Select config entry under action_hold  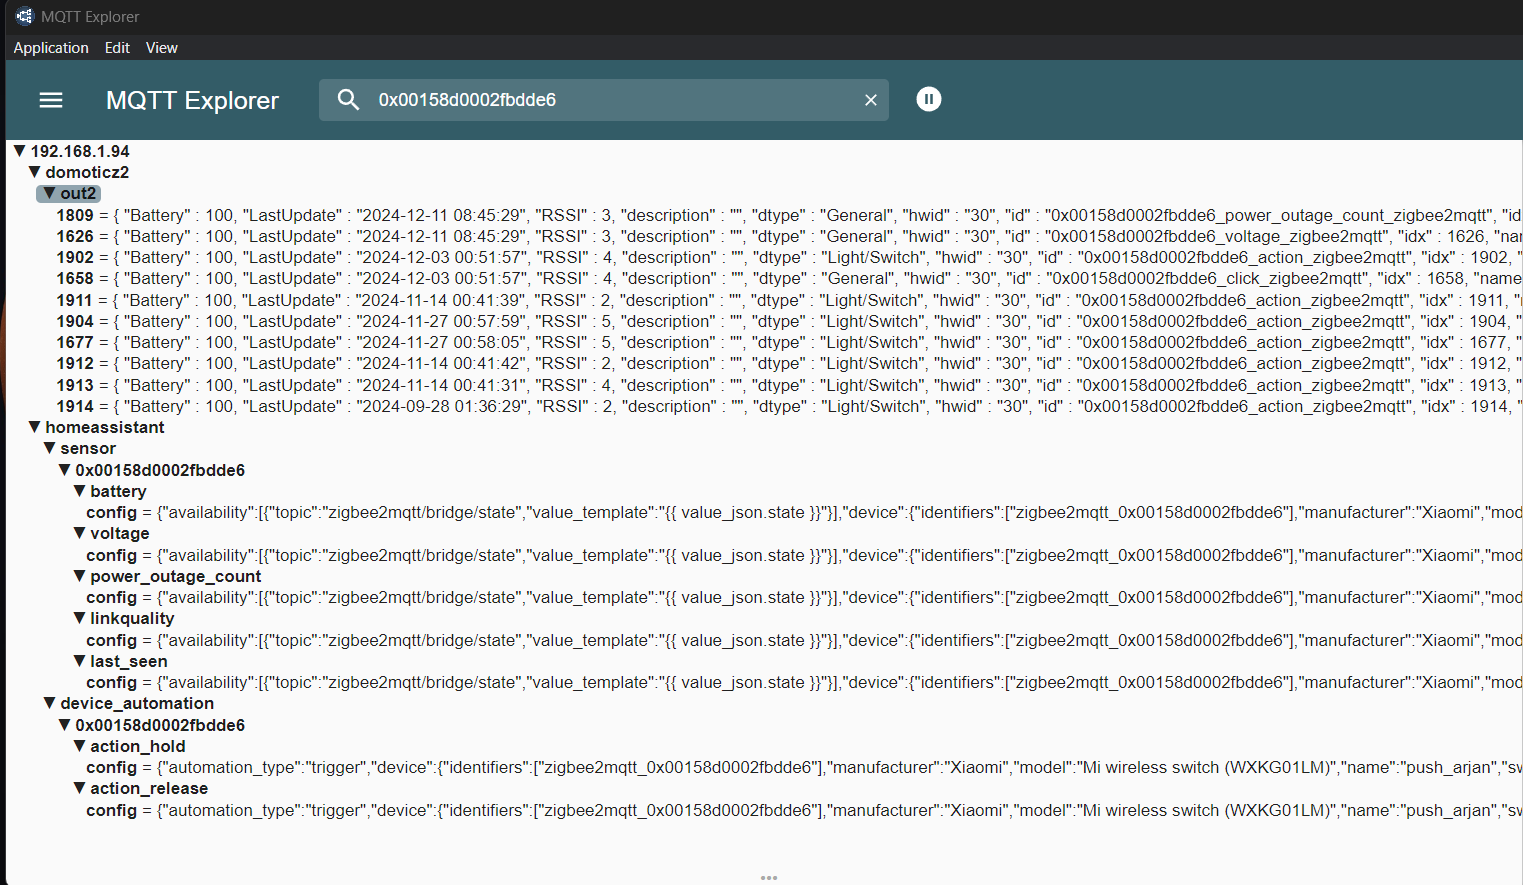coord(804,767)
